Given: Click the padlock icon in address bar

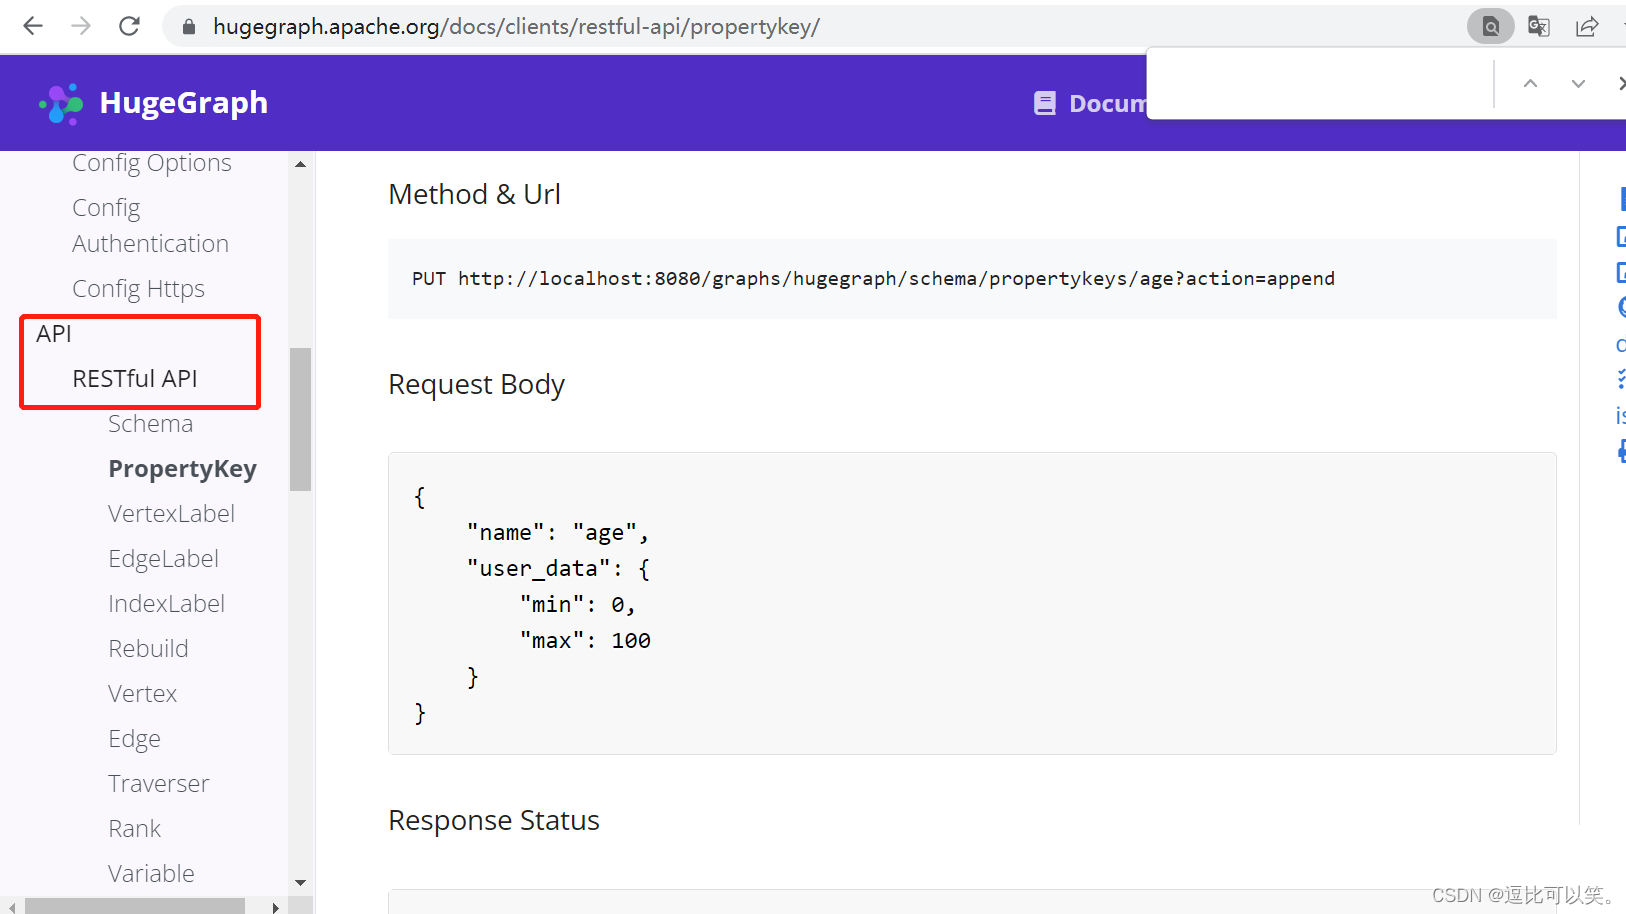Looking at the screenshot, I should click(187, 26).
